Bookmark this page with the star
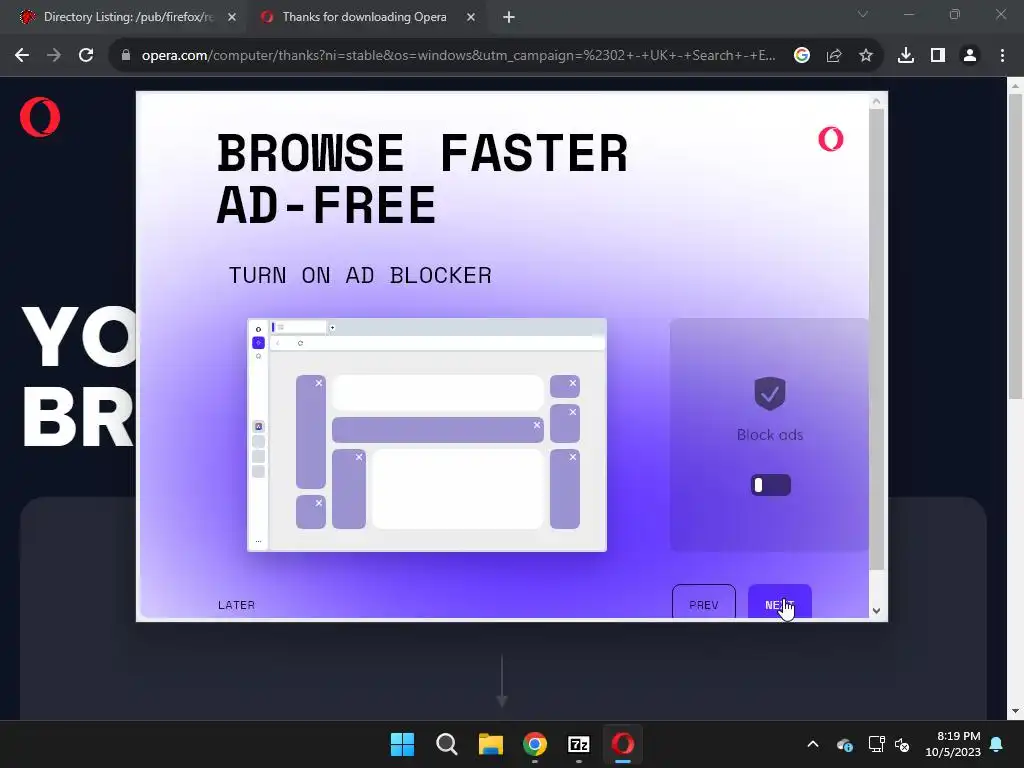1024x768 pixels. coord(866,56)
